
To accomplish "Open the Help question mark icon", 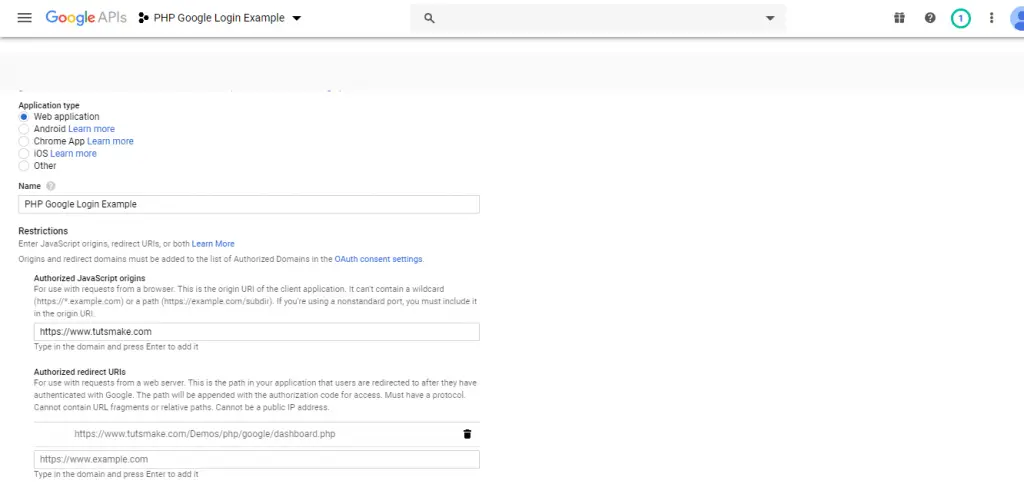I will (x=930, y=18).
